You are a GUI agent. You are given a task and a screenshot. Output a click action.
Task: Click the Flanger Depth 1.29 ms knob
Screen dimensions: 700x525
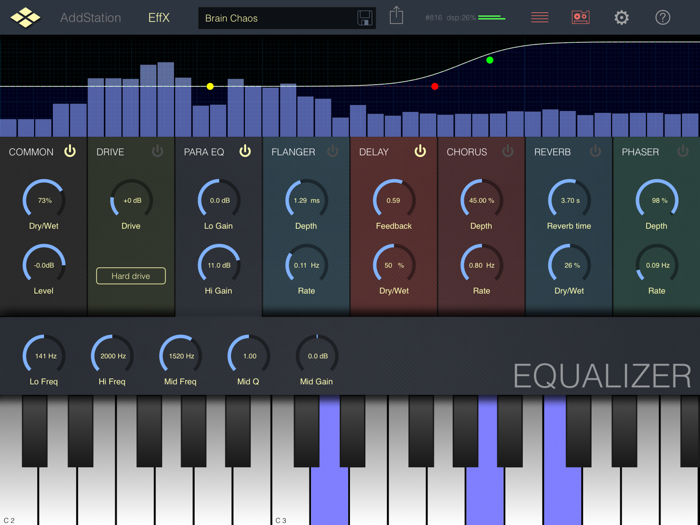[x=306, y=200]
